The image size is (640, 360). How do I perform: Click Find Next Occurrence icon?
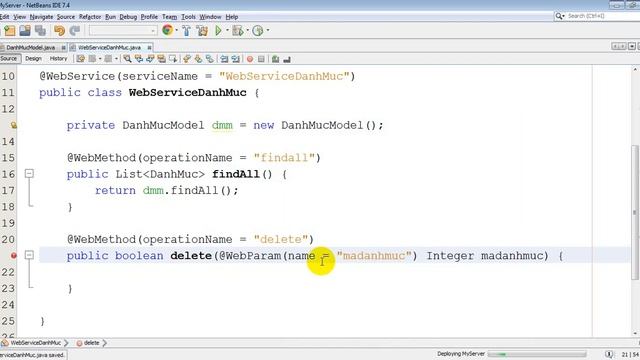(x=150, y=59)
